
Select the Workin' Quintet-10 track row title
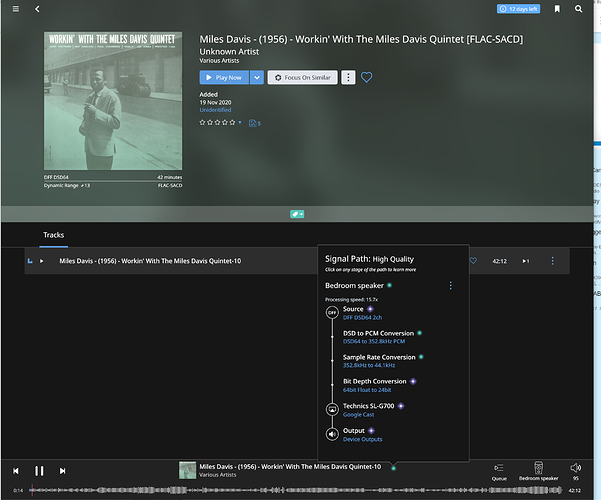[x=150, y=261]
